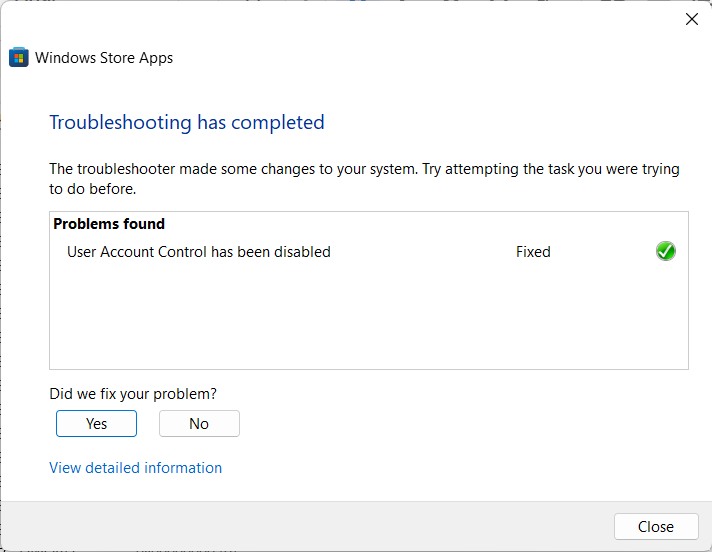
Task: Click the 'to do before.' text line
Action: coord(92,188)
